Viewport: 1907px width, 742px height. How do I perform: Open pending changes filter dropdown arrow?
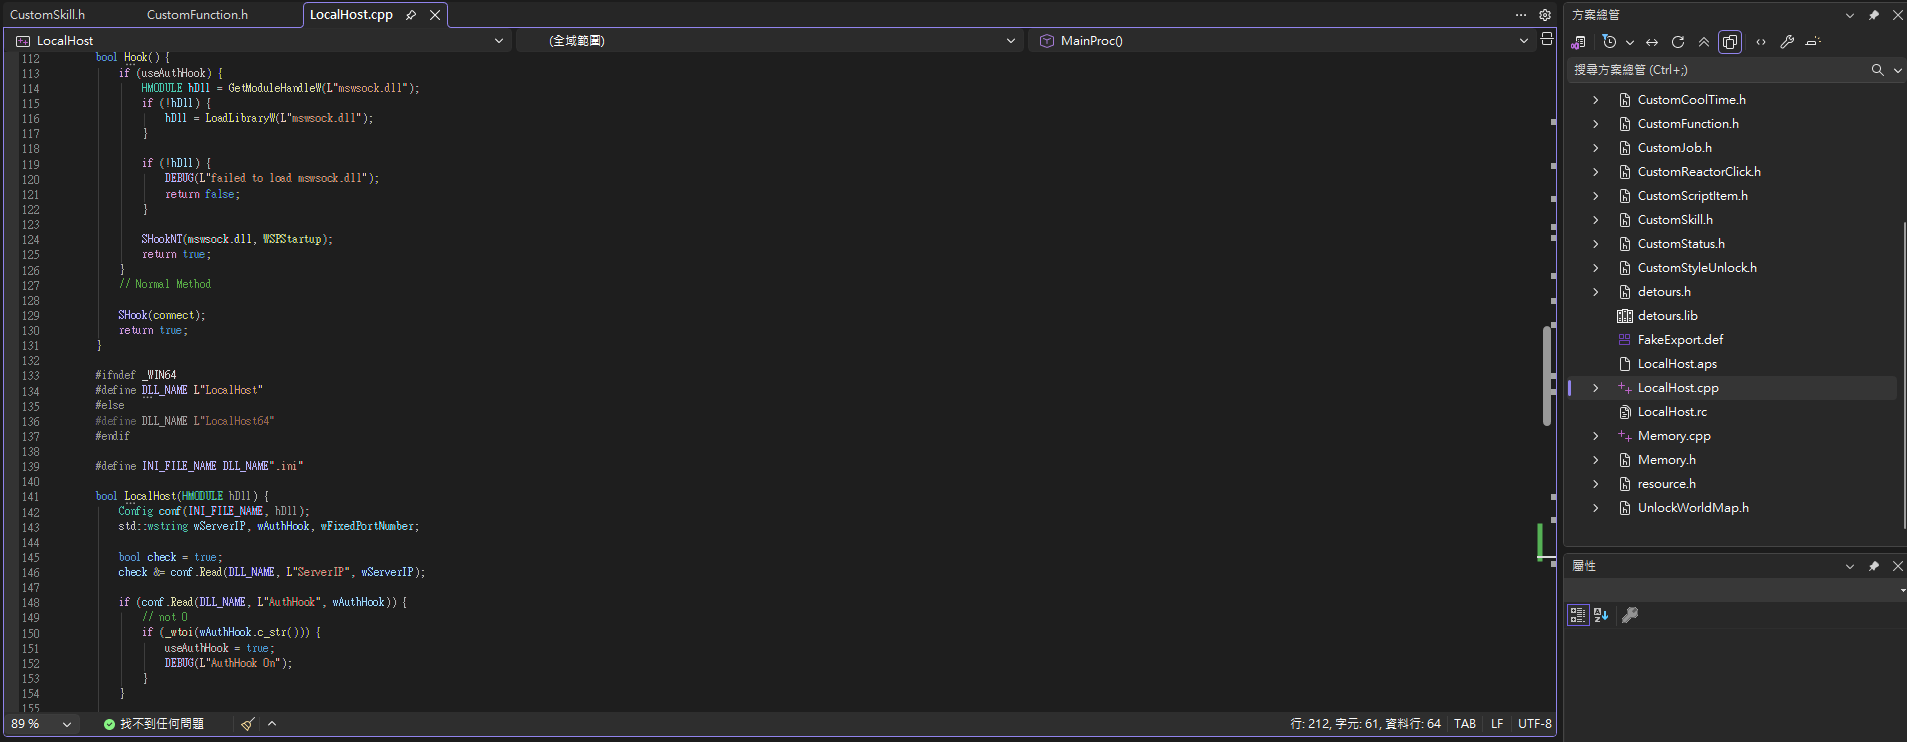(x=1630, y=42)
